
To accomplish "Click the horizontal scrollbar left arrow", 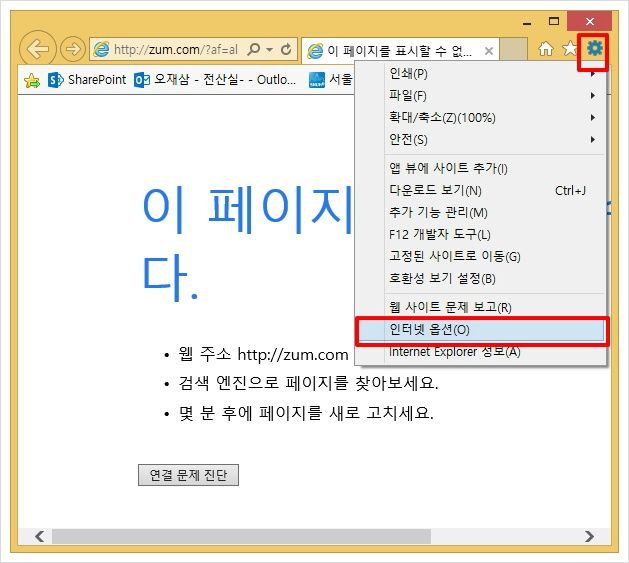I will click(x=39, y=537).
